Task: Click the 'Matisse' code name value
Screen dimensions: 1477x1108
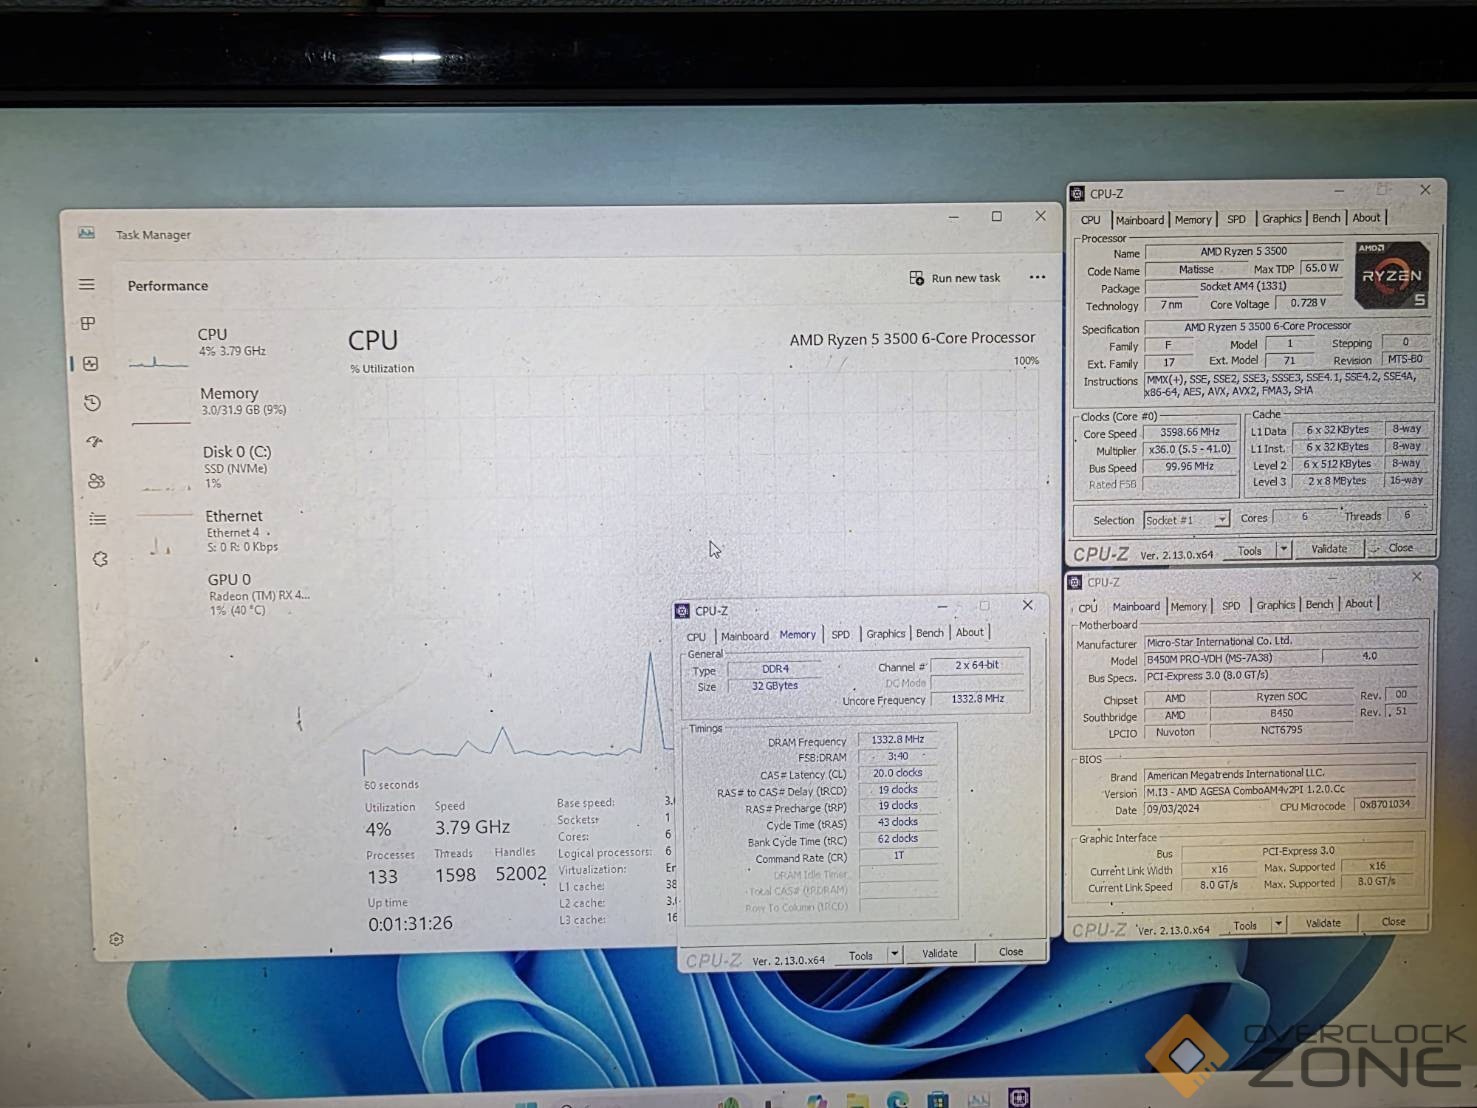Action: [x=1196, y=269]
